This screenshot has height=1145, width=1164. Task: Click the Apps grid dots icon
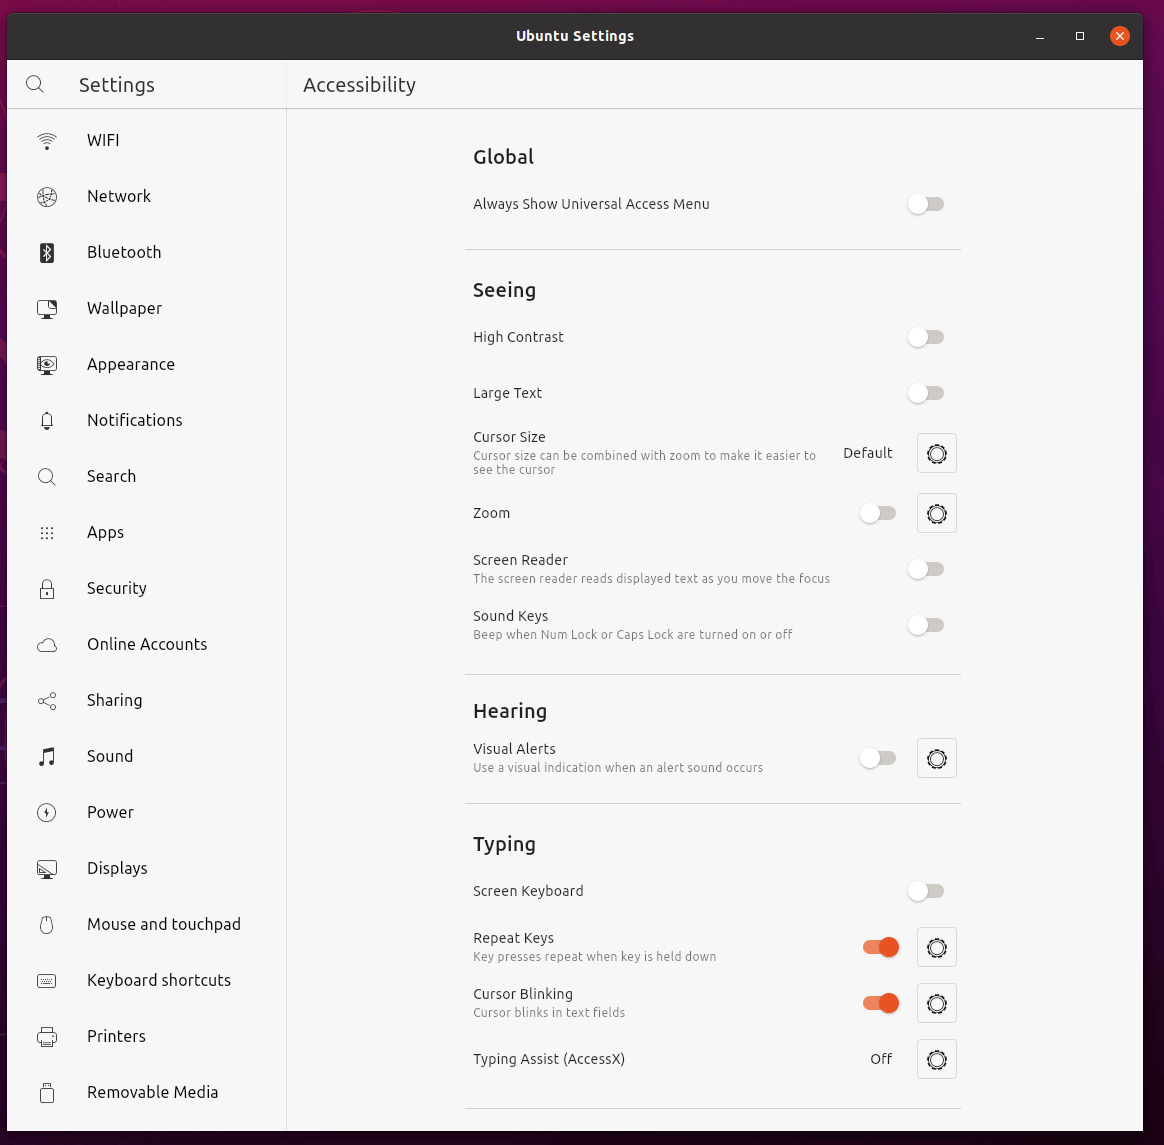tap(47, 532)
